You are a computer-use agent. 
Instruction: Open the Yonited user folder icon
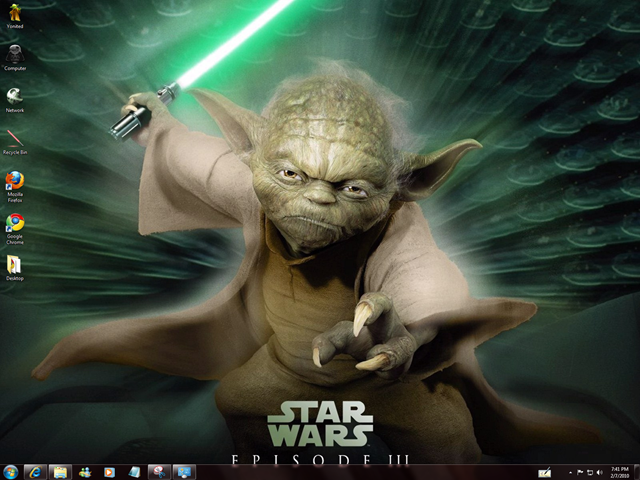click(x=14, y=13)
